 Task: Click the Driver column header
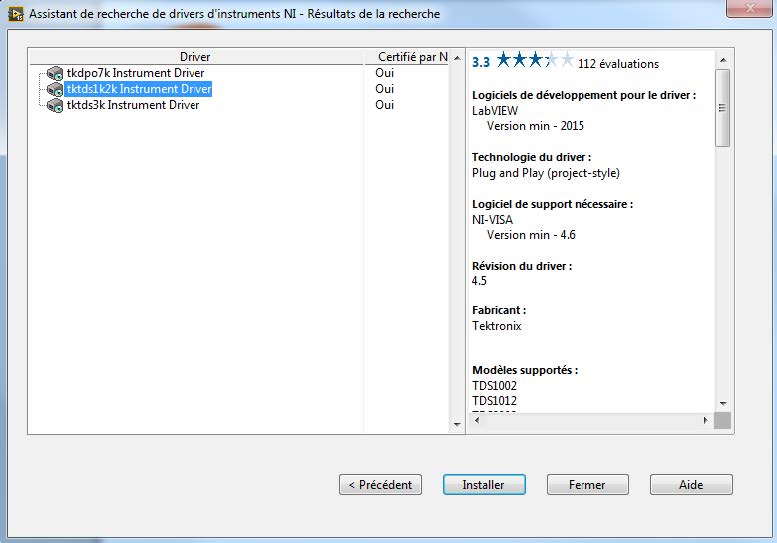click(195, 57)
